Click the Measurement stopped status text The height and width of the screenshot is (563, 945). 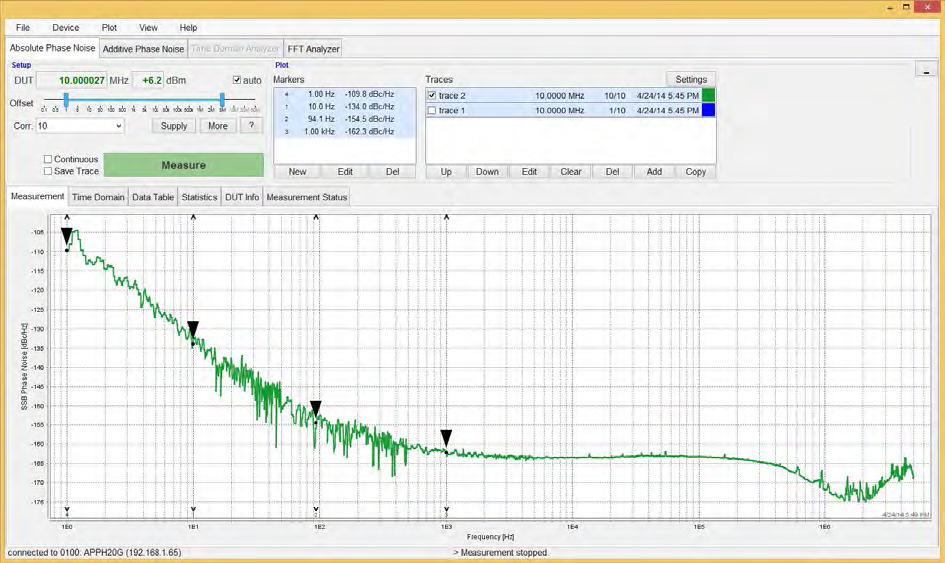pos(500,552)
